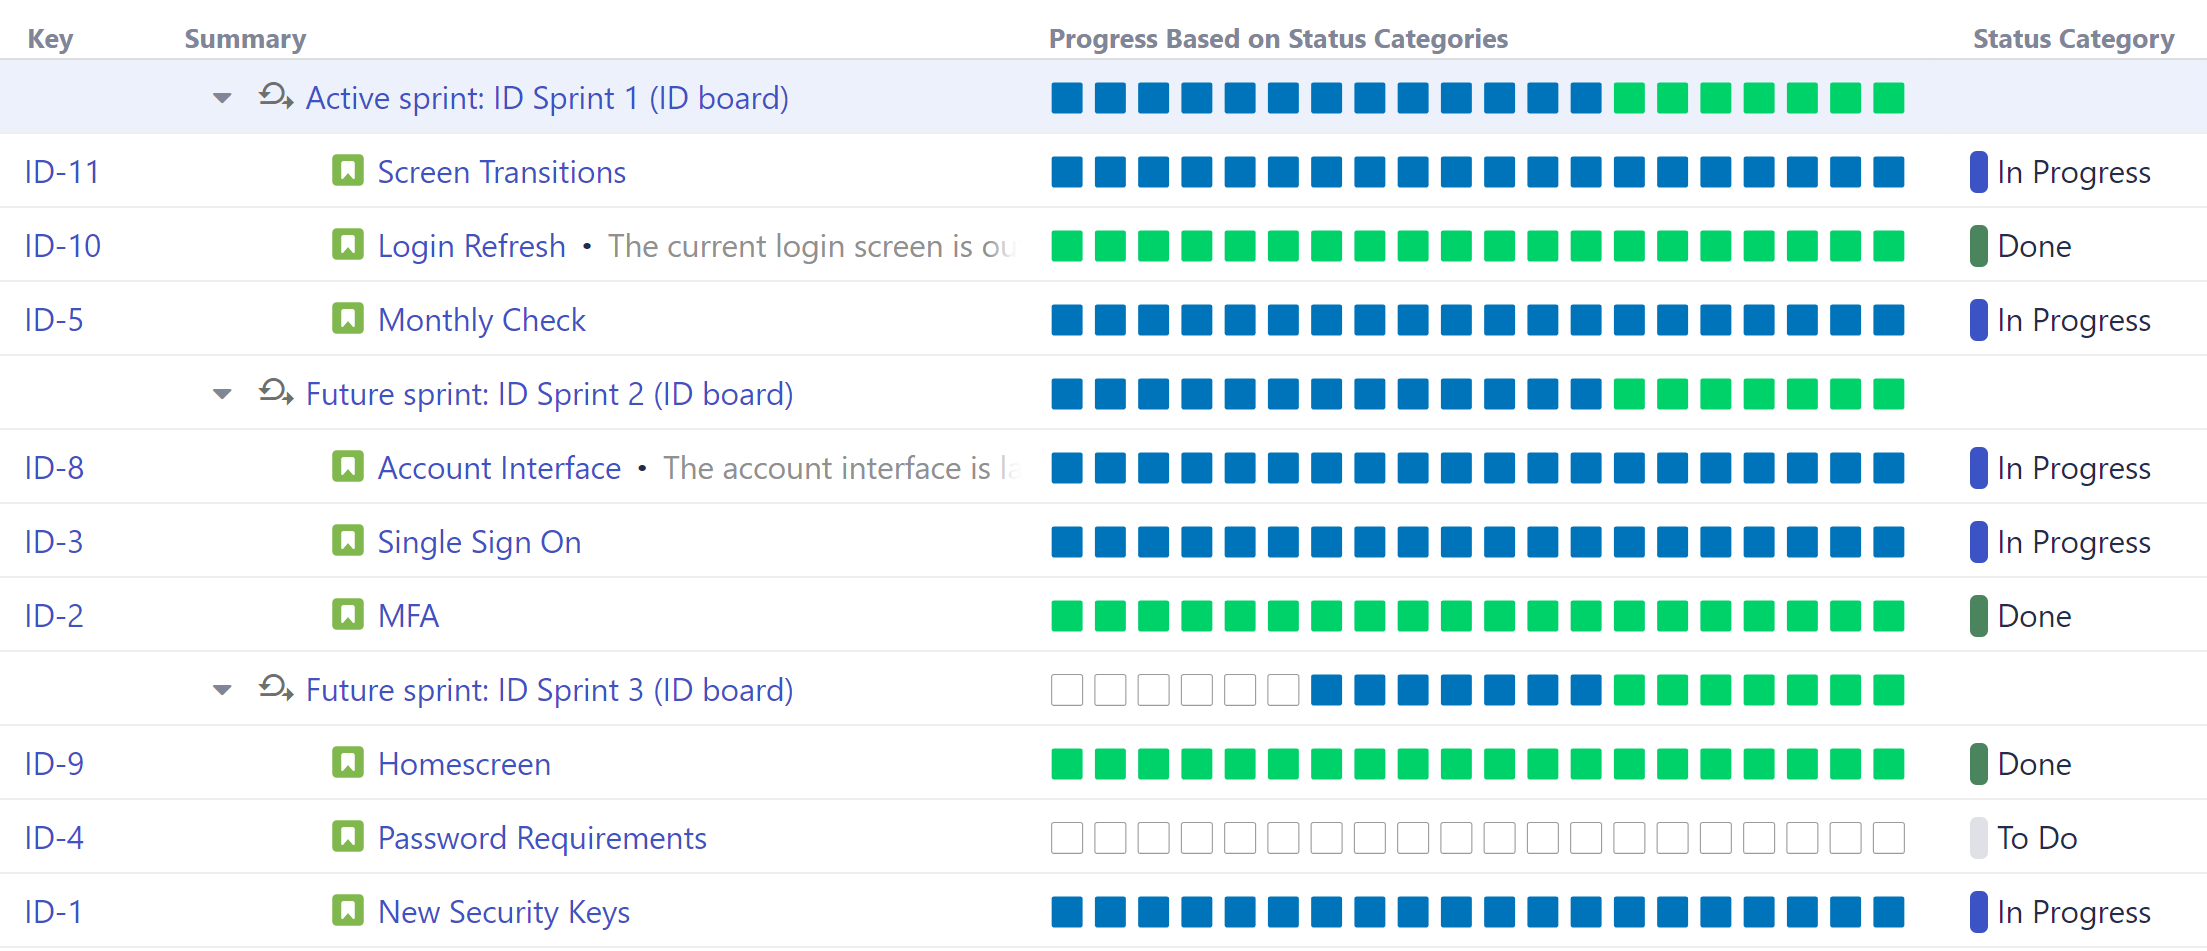This screenshot has height=951, width=2207.
Task: Collapse the Active sprint: ID Sprint 1 group
Action: click(x=221, y=97)
